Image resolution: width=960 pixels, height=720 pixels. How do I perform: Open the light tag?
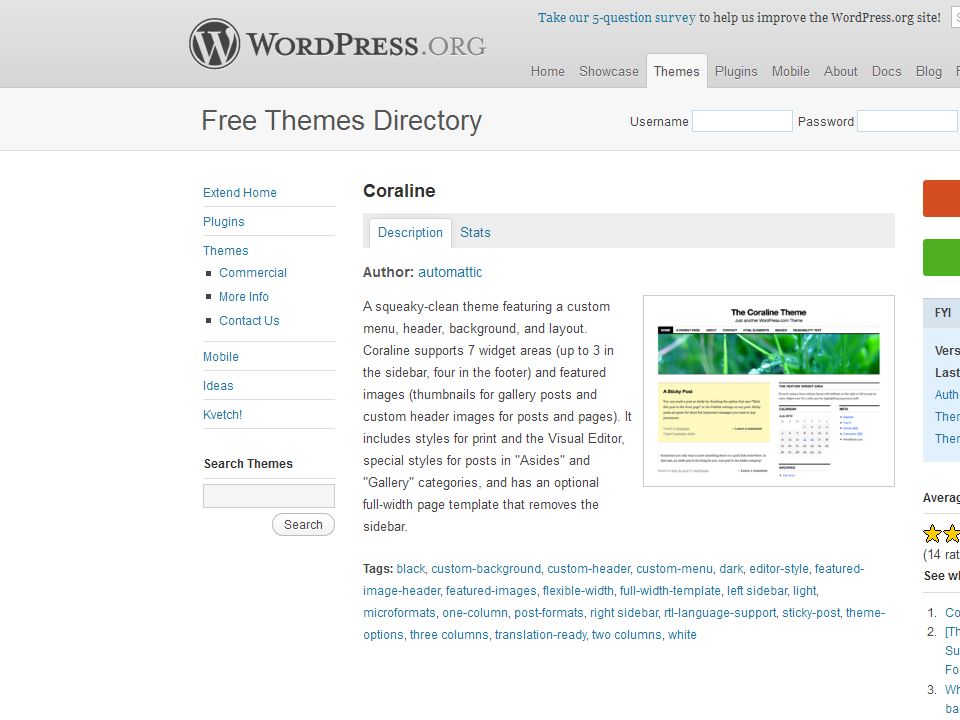[804, 591]
